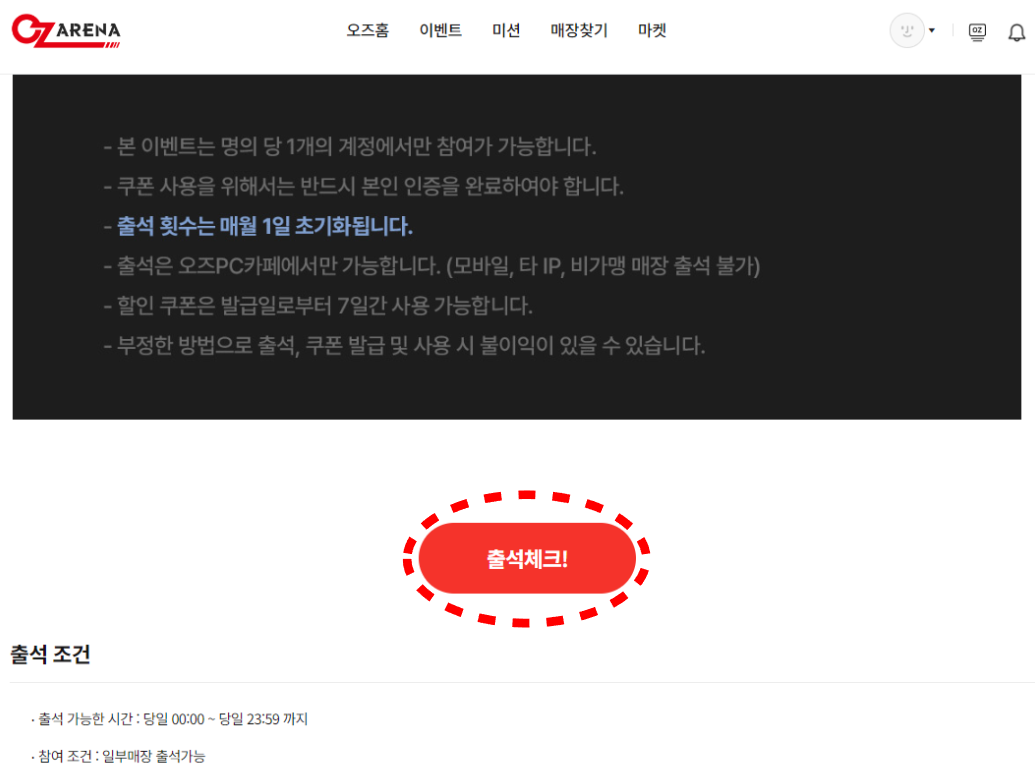The width and height of the screenshot is (1035, 779).
Task: Open the notification bell icon
Action: click(1017, 32)
